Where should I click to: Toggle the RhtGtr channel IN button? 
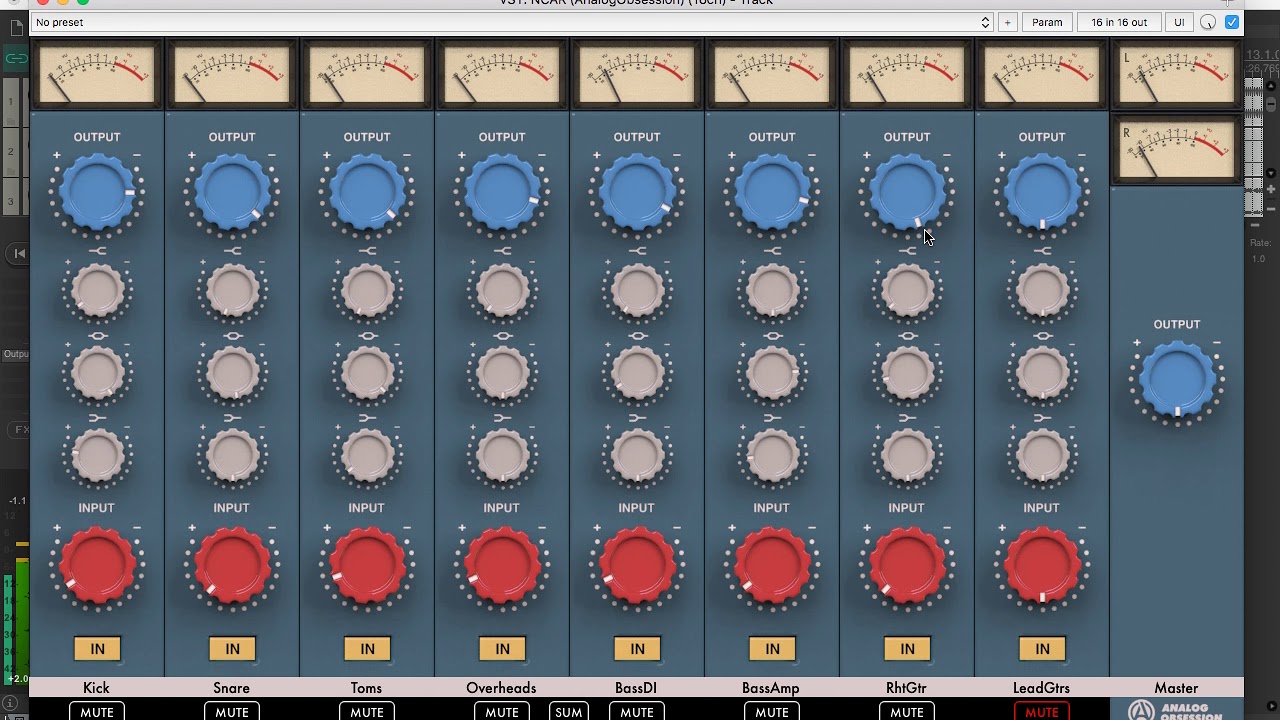[907, 649]
